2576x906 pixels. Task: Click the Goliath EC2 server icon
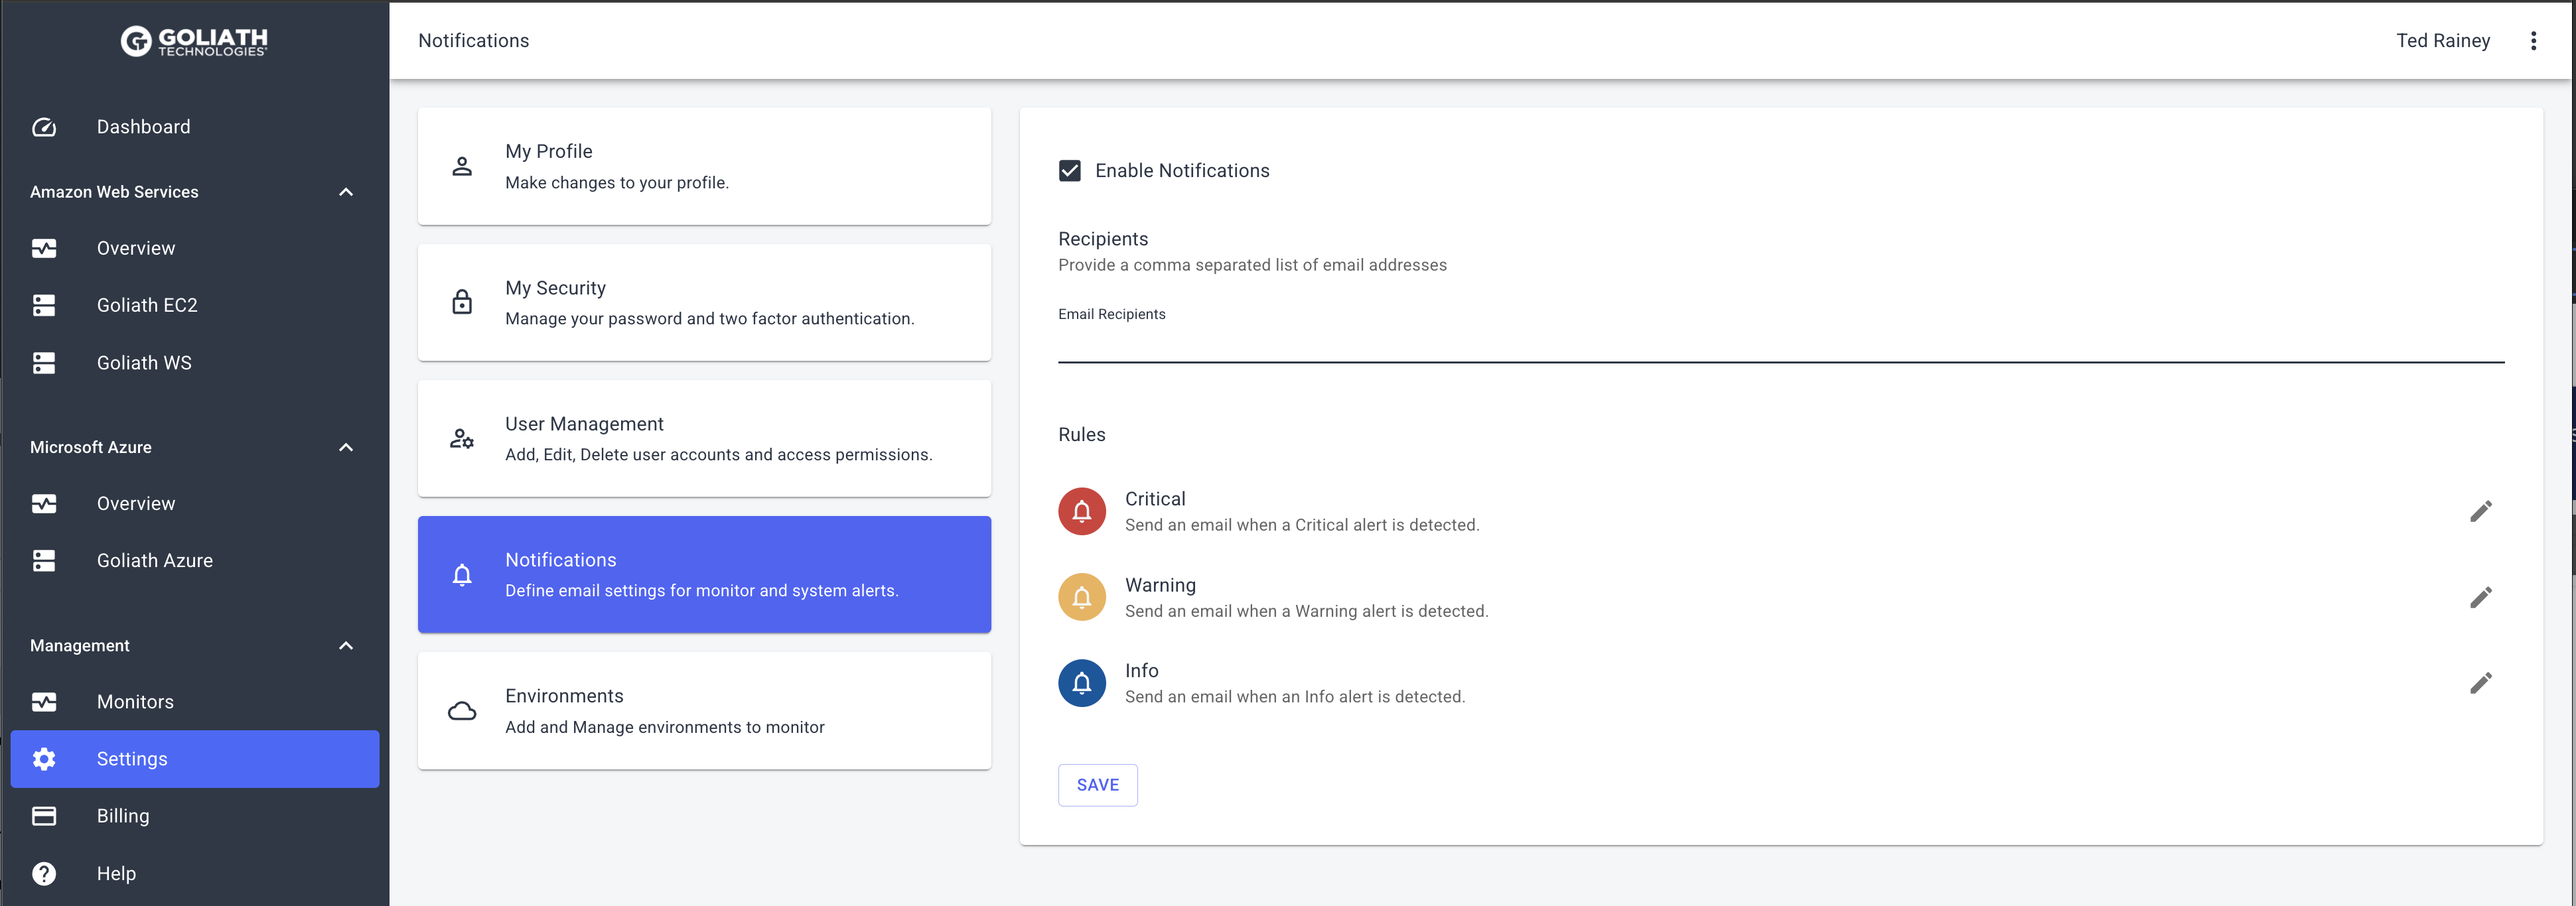(x=44, y=305)
